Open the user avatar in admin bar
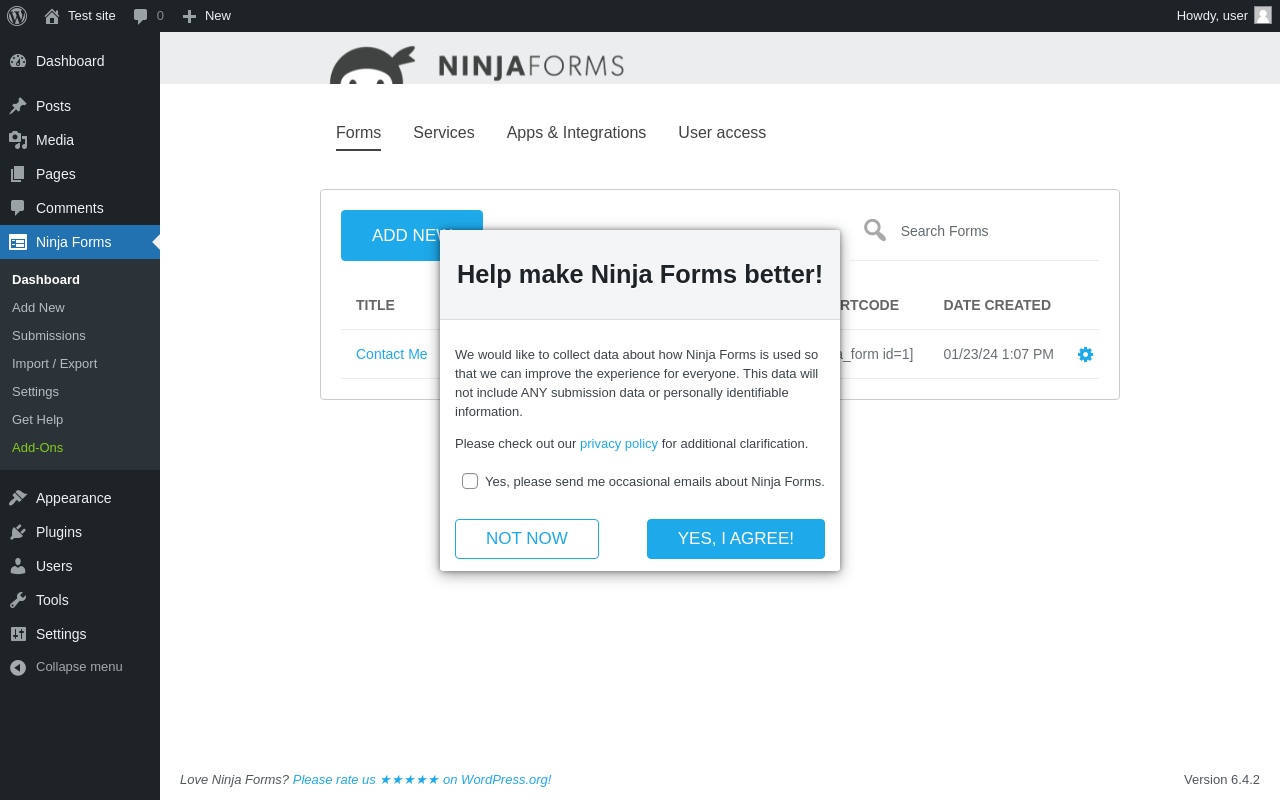Viewport: 1280px width, 800px height. (x=1263, y=15)
